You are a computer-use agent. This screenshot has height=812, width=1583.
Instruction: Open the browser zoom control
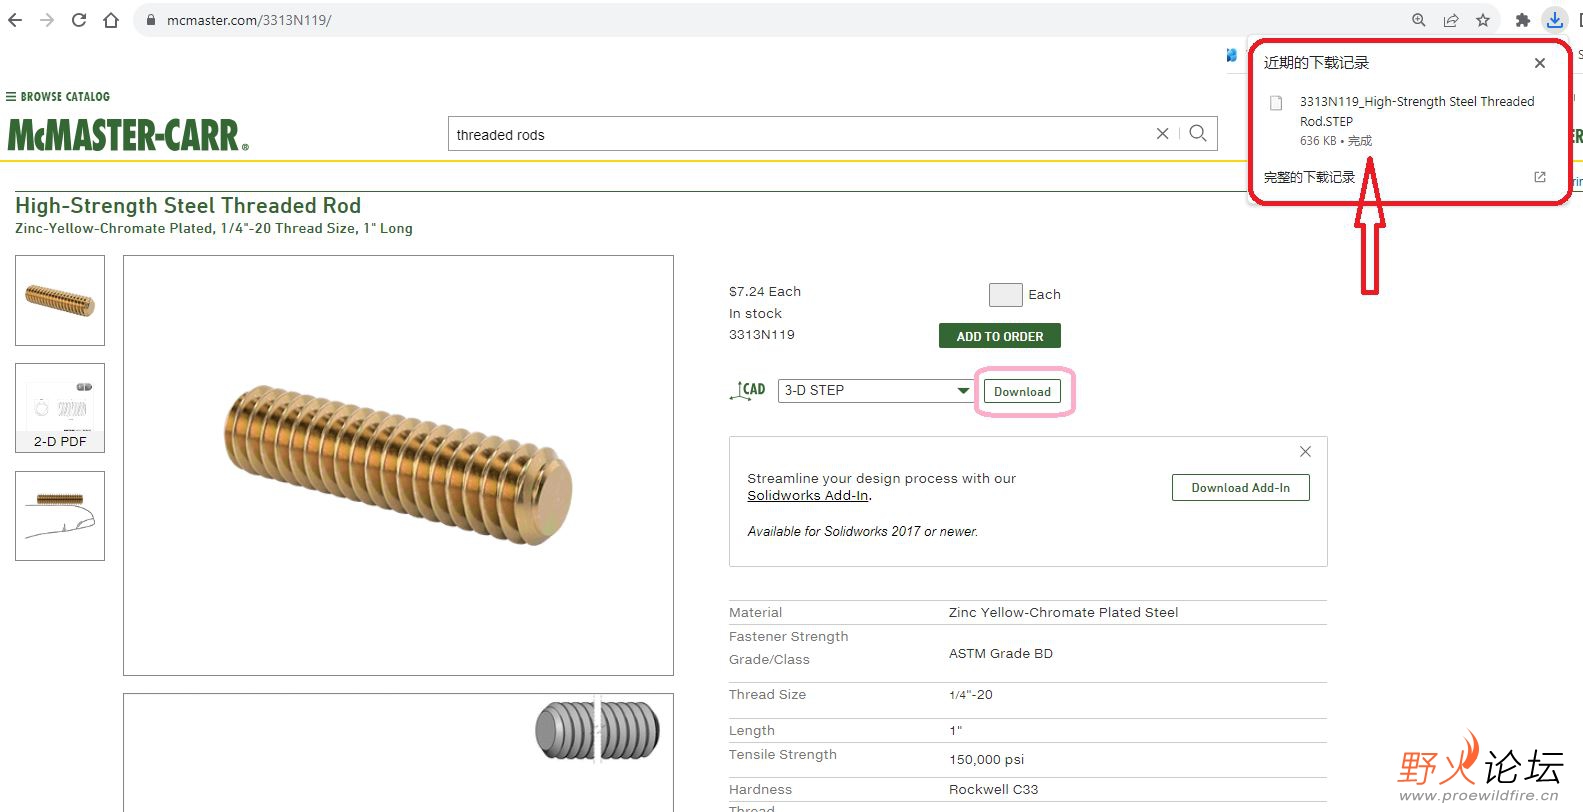click(1419, 20)
